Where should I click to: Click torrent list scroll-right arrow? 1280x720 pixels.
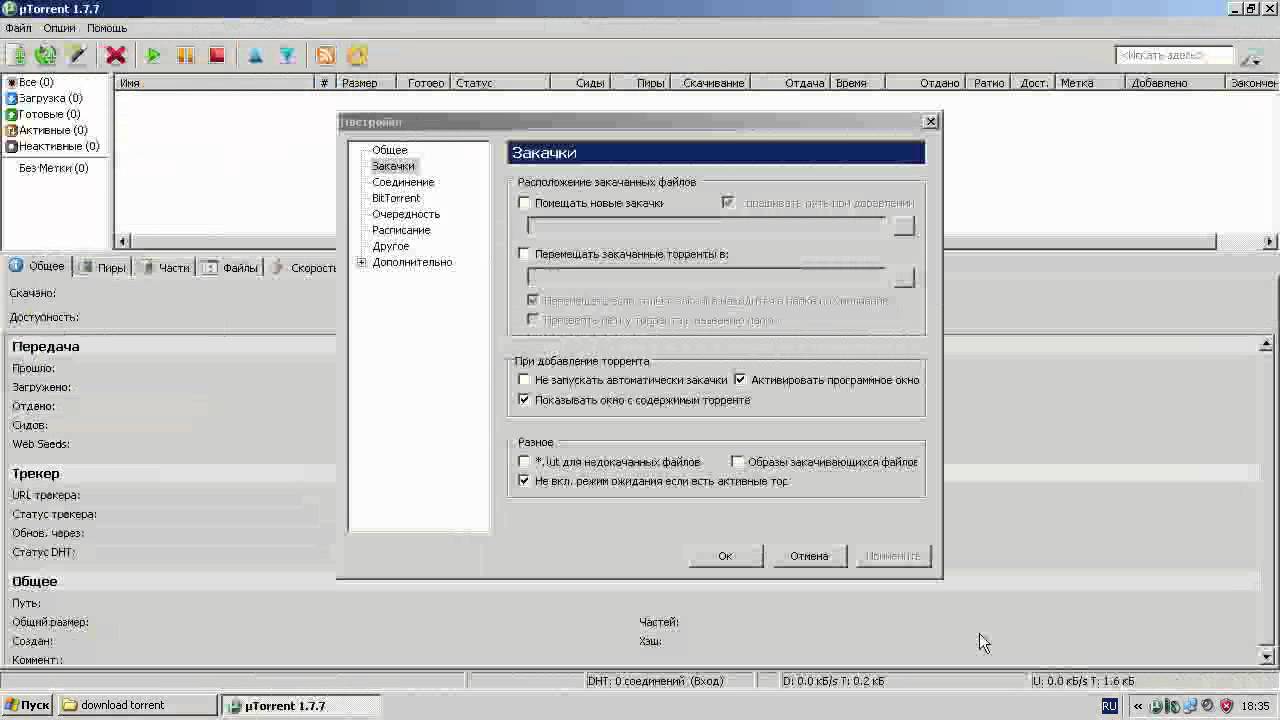(x=1270, y=241)
